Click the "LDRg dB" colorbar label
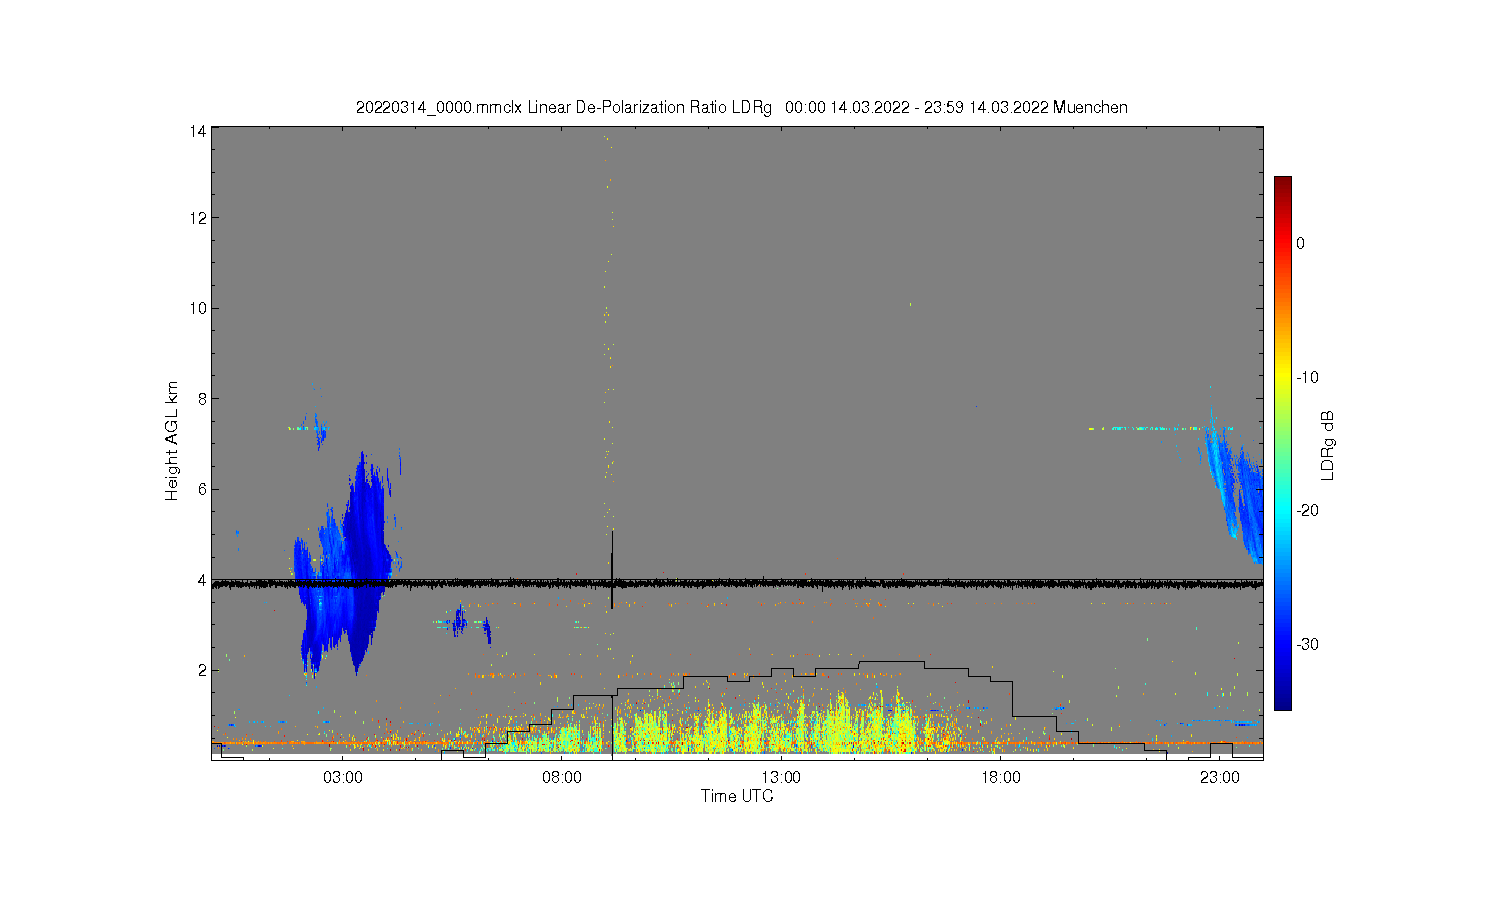1500x900 pixels. [x=1328, y=445]
